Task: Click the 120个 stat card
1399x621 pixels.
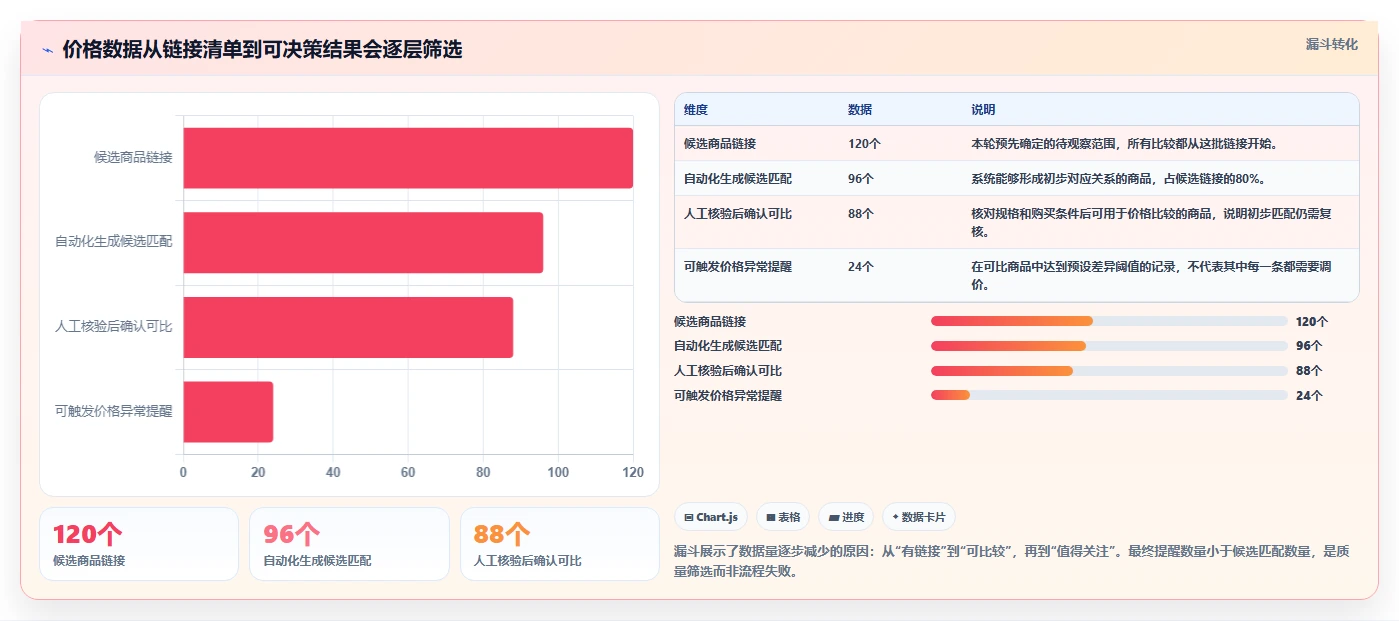Action: pos(139,544)
